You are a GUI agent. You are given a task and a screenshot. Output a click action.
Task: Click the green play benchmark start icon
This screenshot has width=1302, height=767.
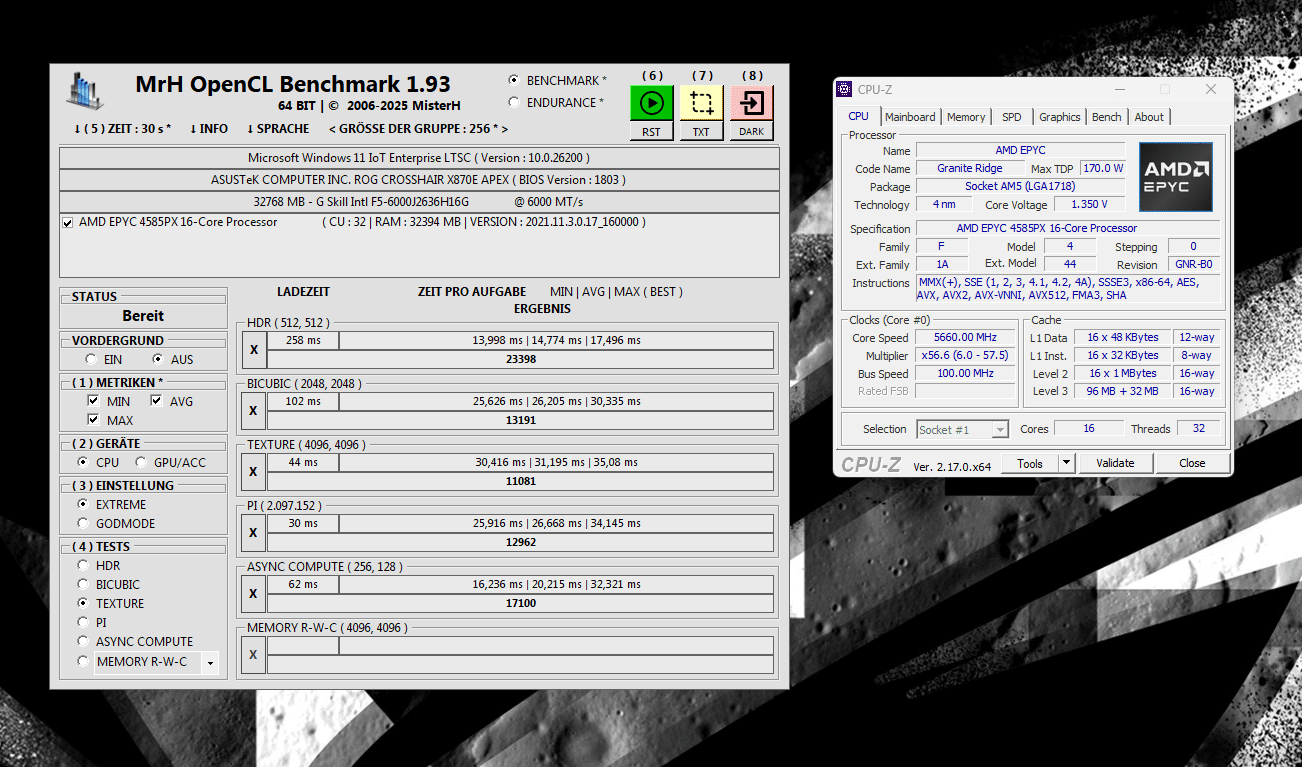click(x=651, y=103)
